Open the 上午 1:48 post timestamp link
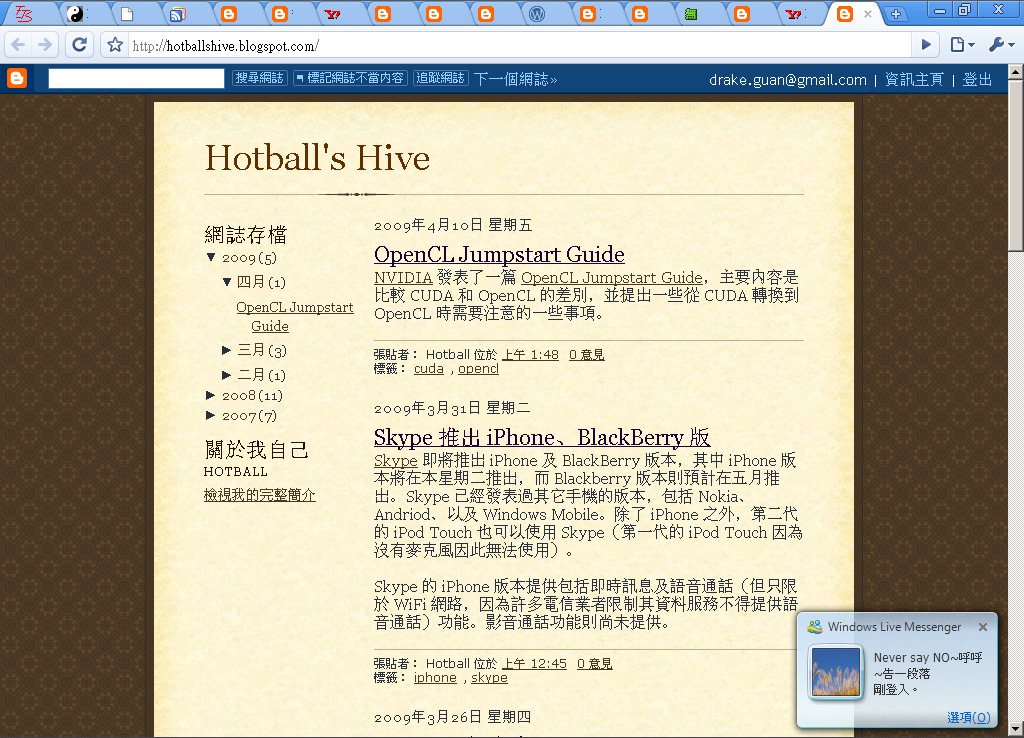1024x738 pixels. [530, 355]
